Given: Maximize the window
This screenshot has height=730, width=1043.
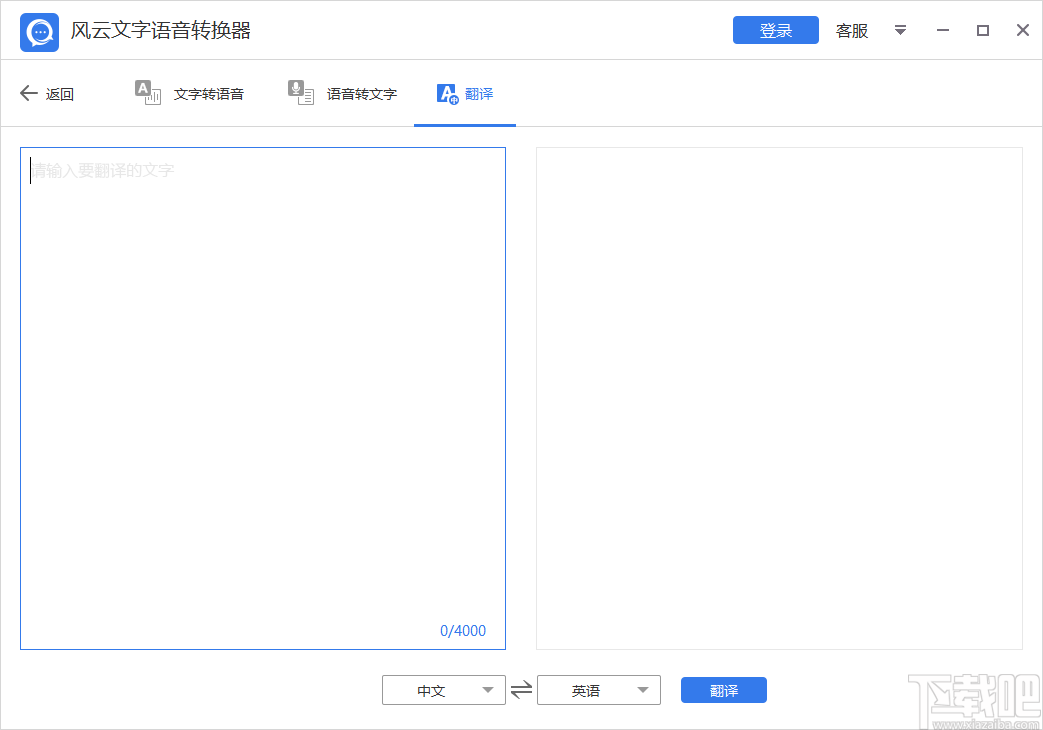Looking at the screenshot, I should [982, 31].
